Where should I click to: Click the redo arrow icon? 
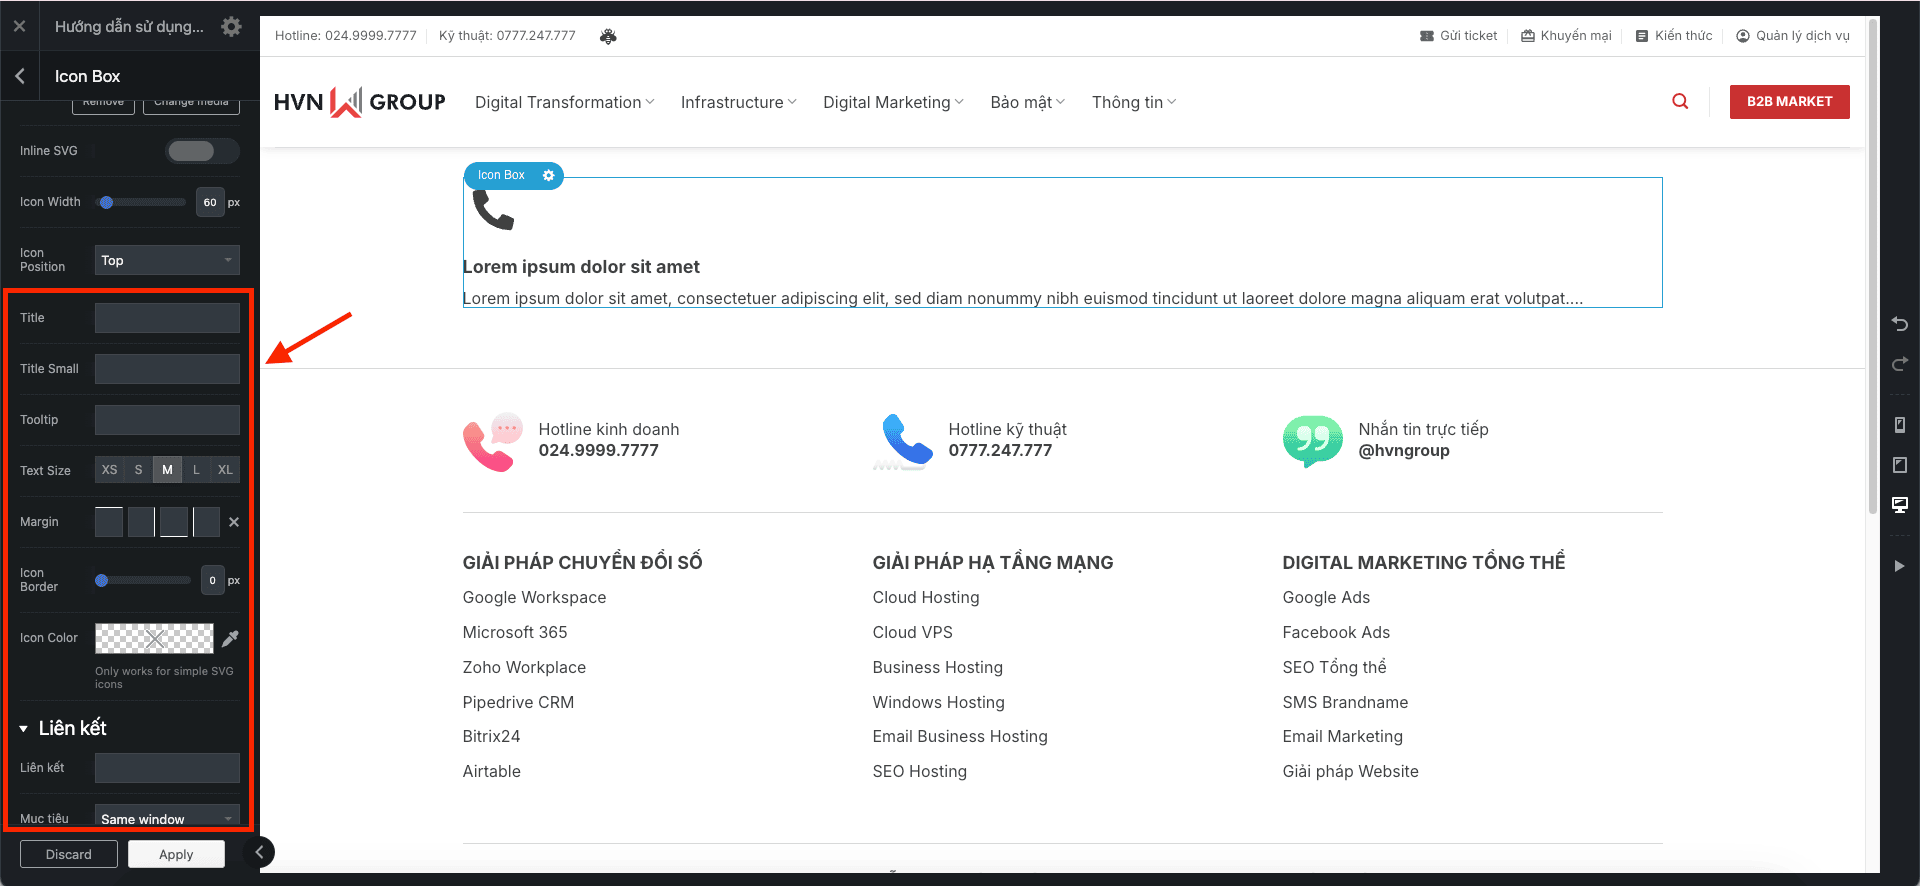coord(1899,365)
